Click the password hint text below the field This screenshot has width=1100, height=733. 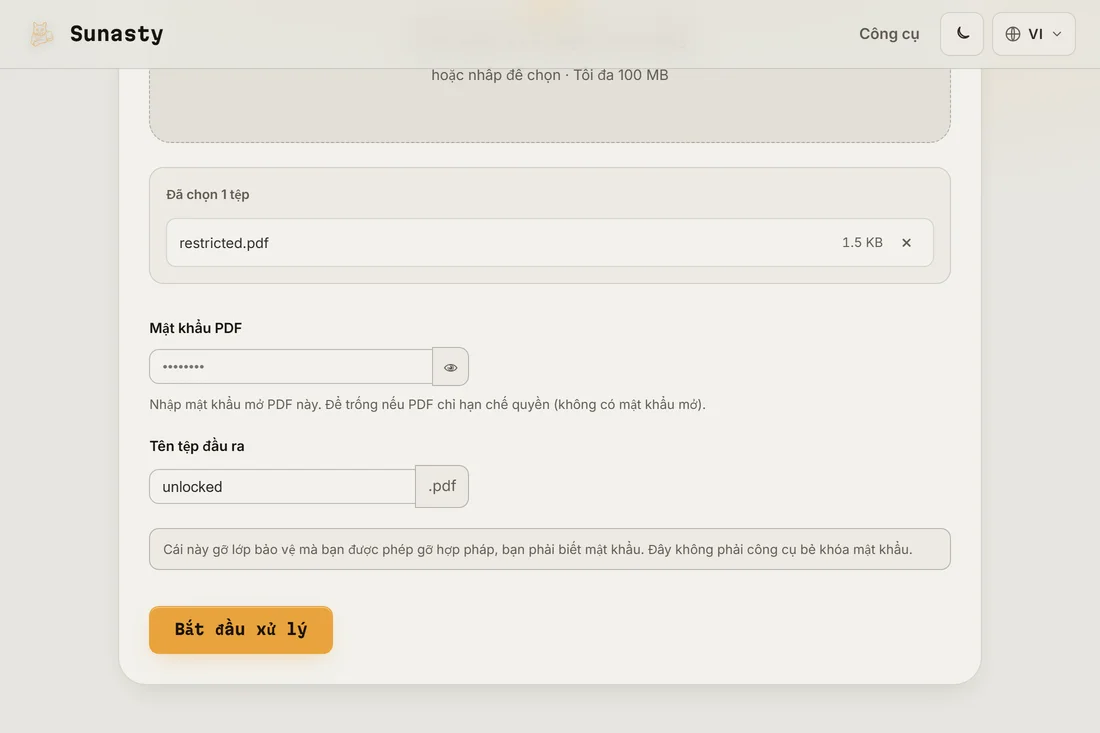point(427,404)
